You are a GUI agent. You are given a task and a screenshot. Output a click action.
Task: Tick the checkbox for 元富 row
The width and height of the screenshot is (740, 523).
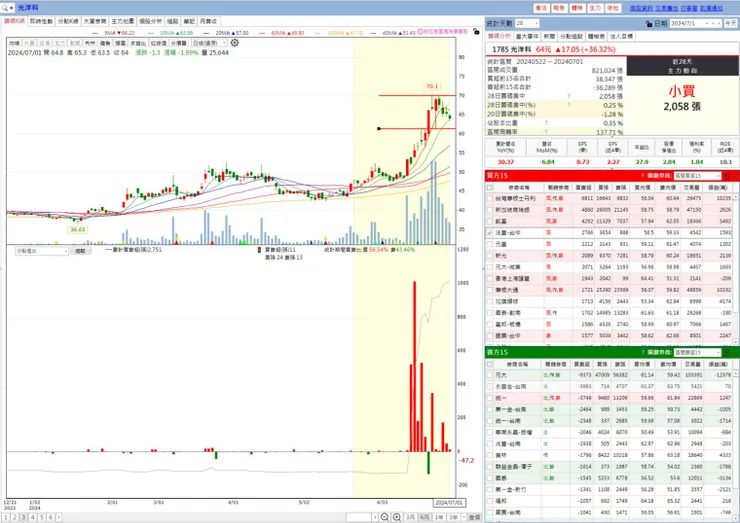point(489,244)
